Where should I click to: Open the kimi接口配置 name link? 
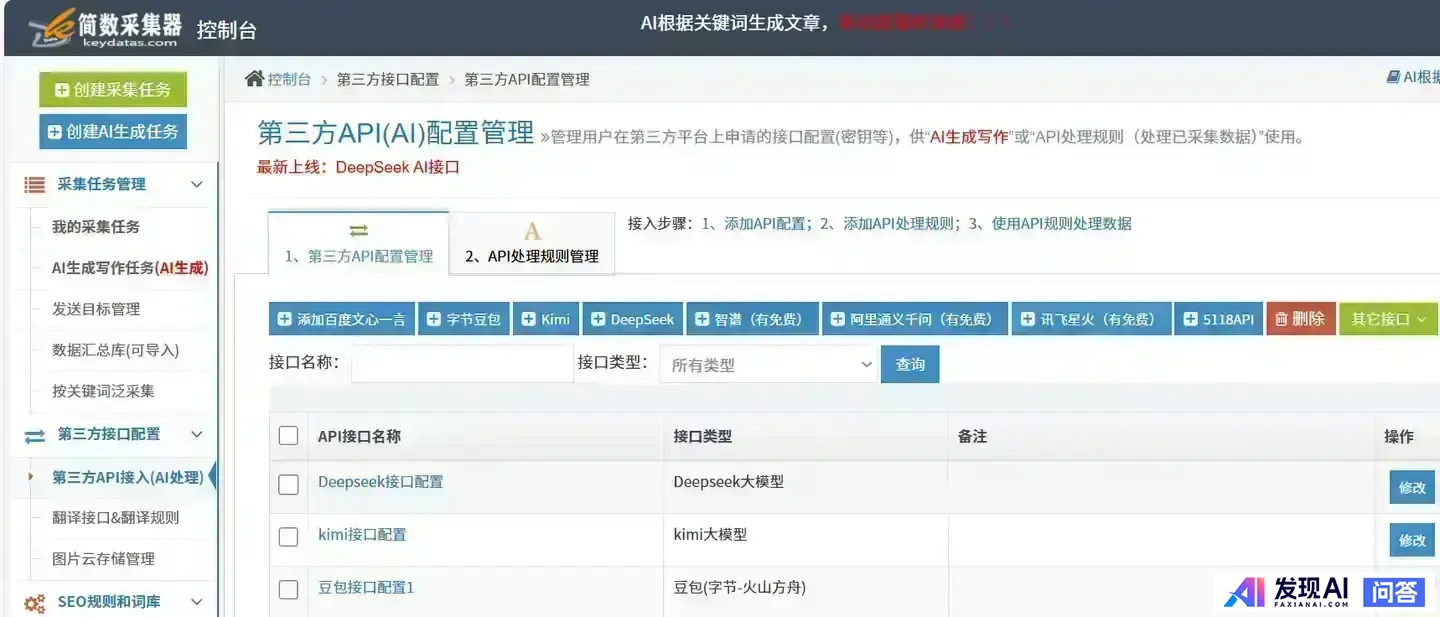(x=362, y=535)
